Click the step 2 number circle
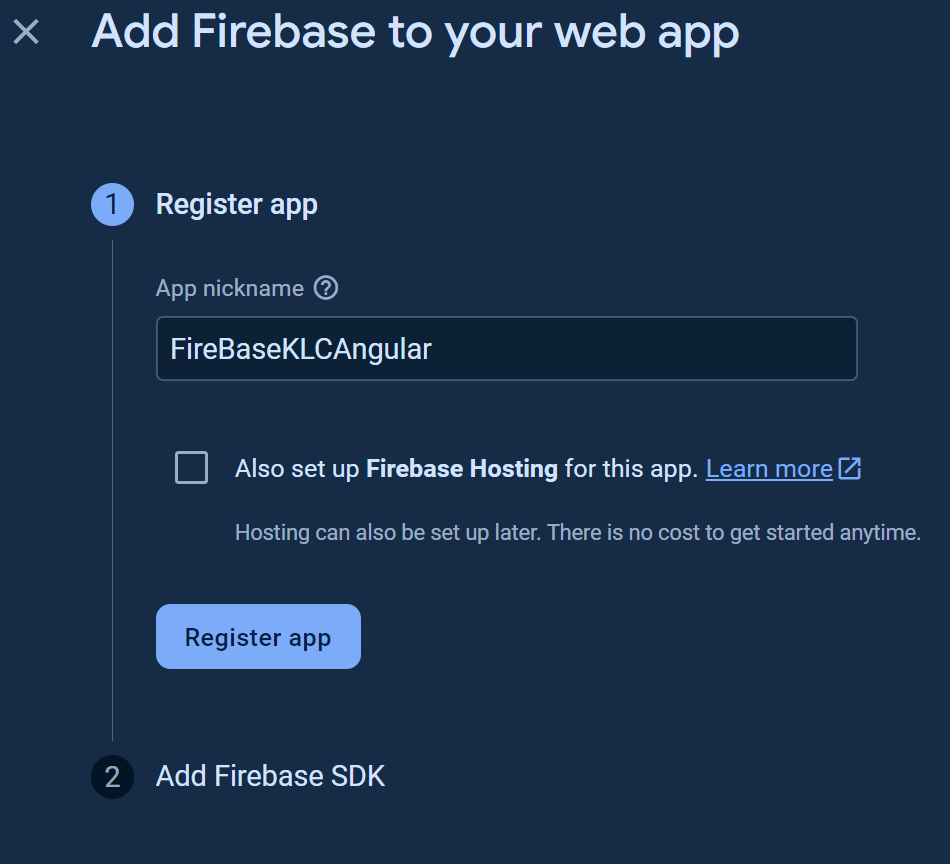This screenshot has width=950, height=864. 112,777
